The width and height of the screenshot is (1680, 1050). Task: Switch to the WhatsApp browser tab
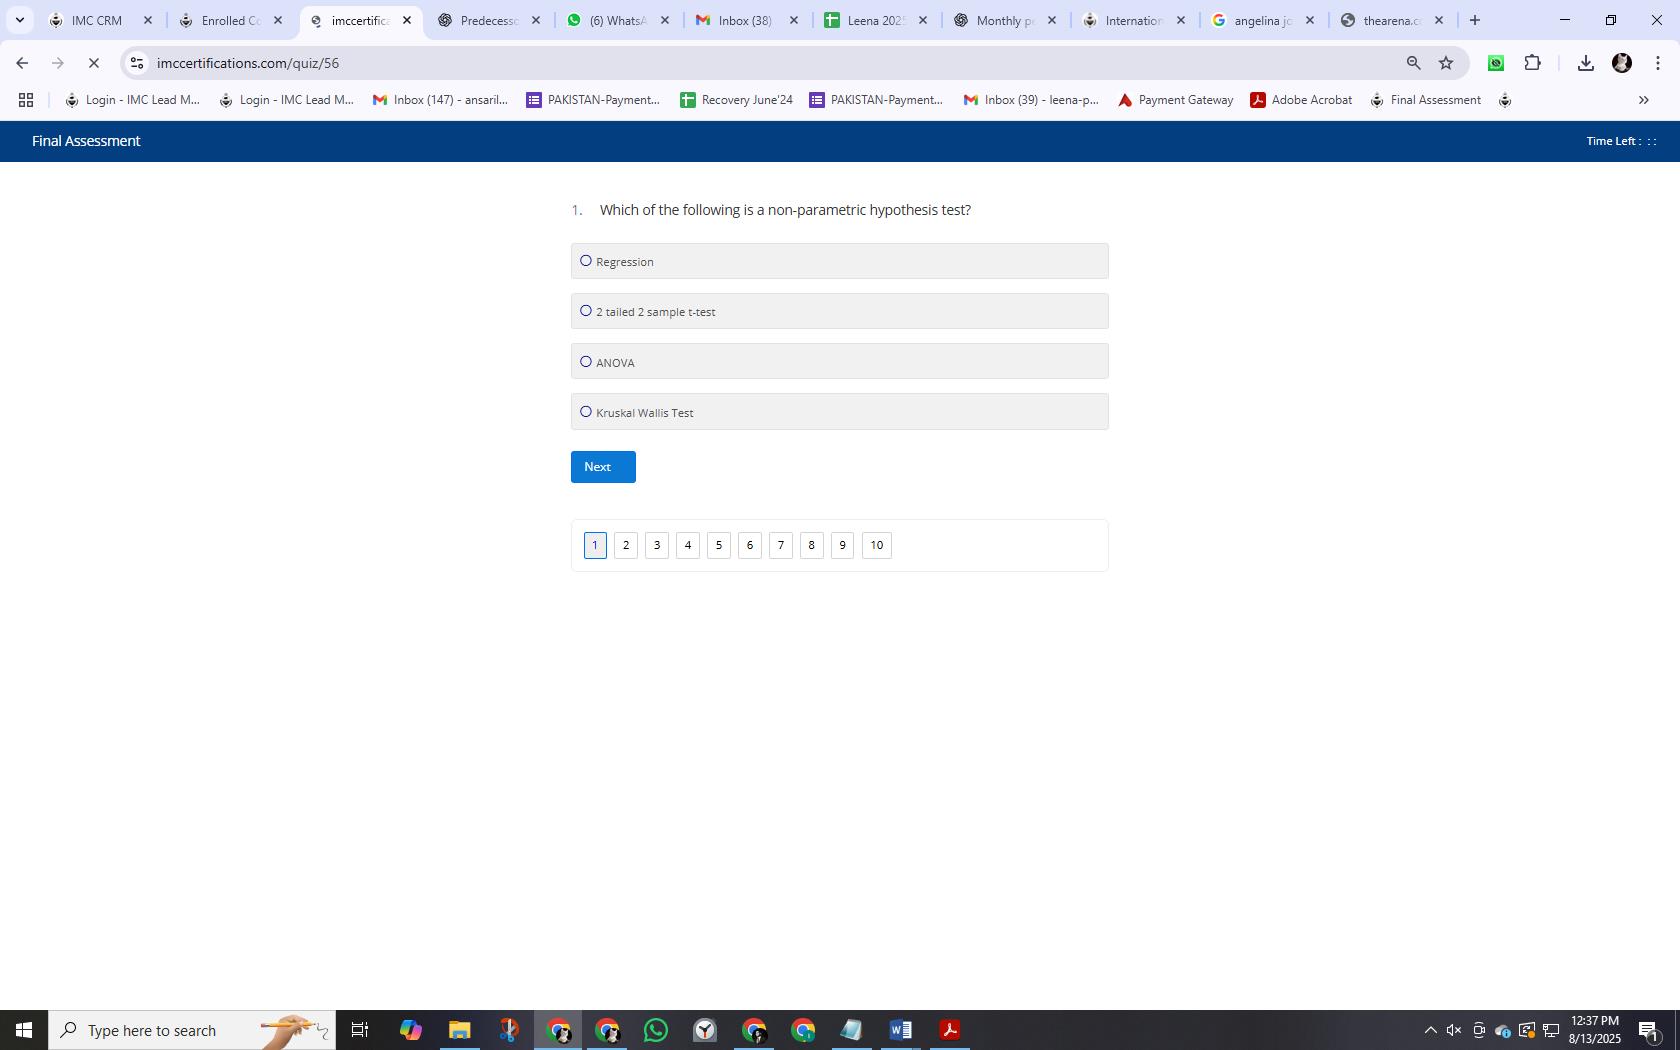(x=617, y=20)
